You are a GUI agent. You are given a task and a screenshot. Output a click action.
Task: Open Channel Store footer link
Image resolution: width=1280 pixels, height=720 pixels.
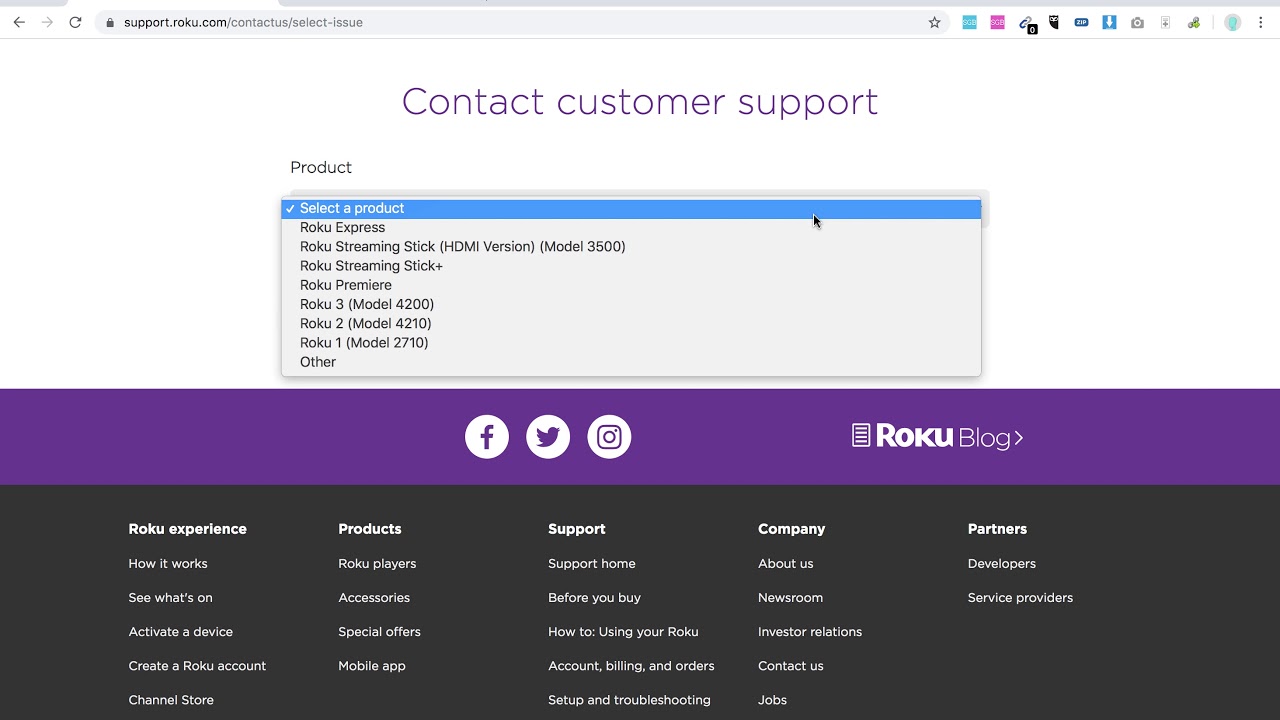pos(171,699)
